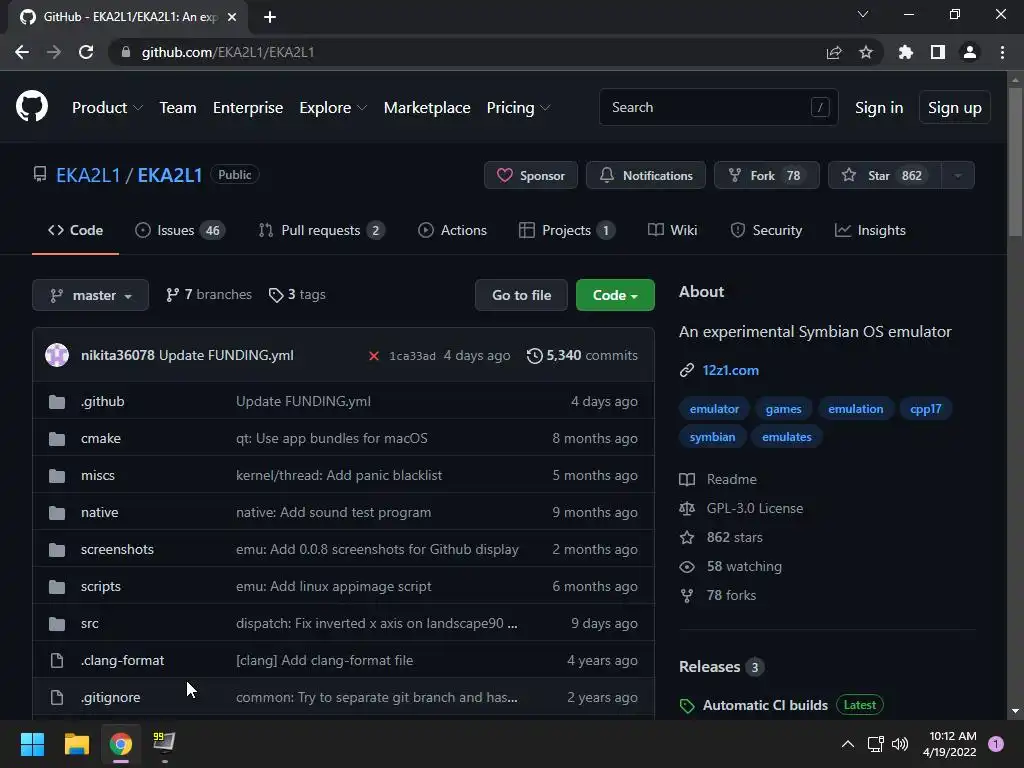Select the symbian topic tag
This screenshot has height=768, width=1024.
pos(712,437)
